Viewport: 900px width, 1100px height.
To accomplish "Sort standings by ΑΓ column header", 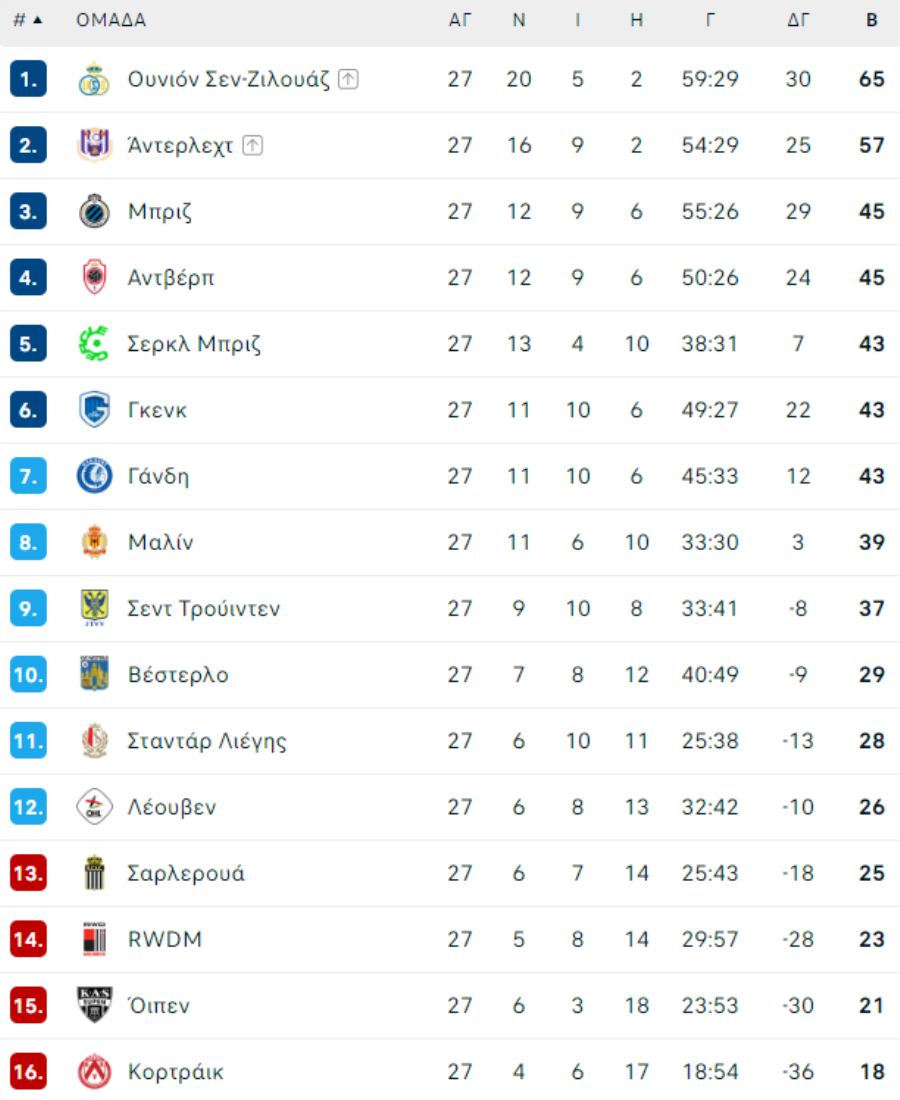I will point(460,20).
